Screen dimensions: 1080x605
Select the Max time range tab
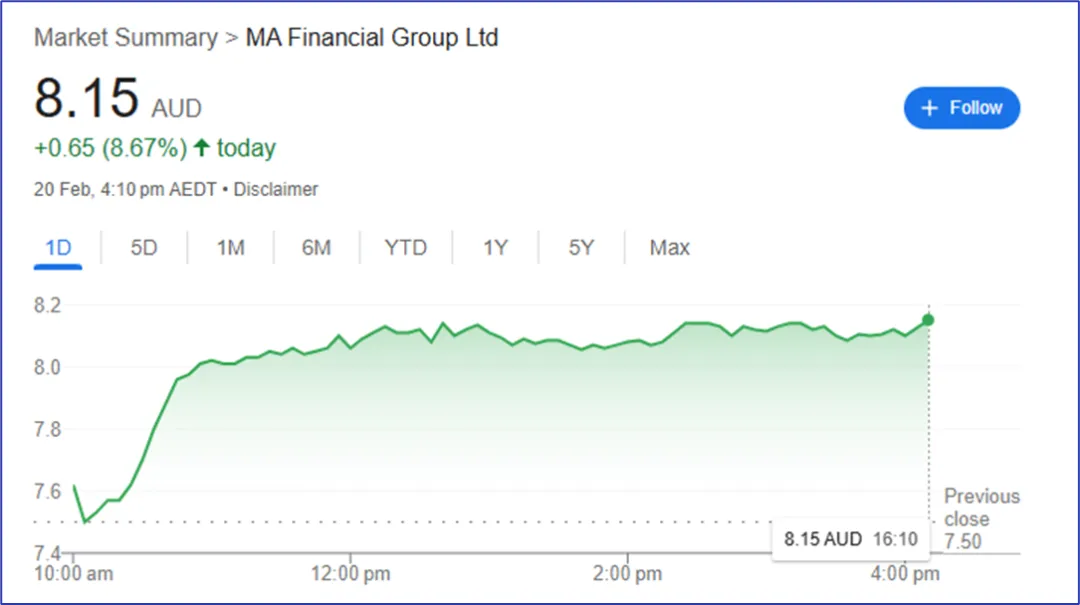coord(669,248)
